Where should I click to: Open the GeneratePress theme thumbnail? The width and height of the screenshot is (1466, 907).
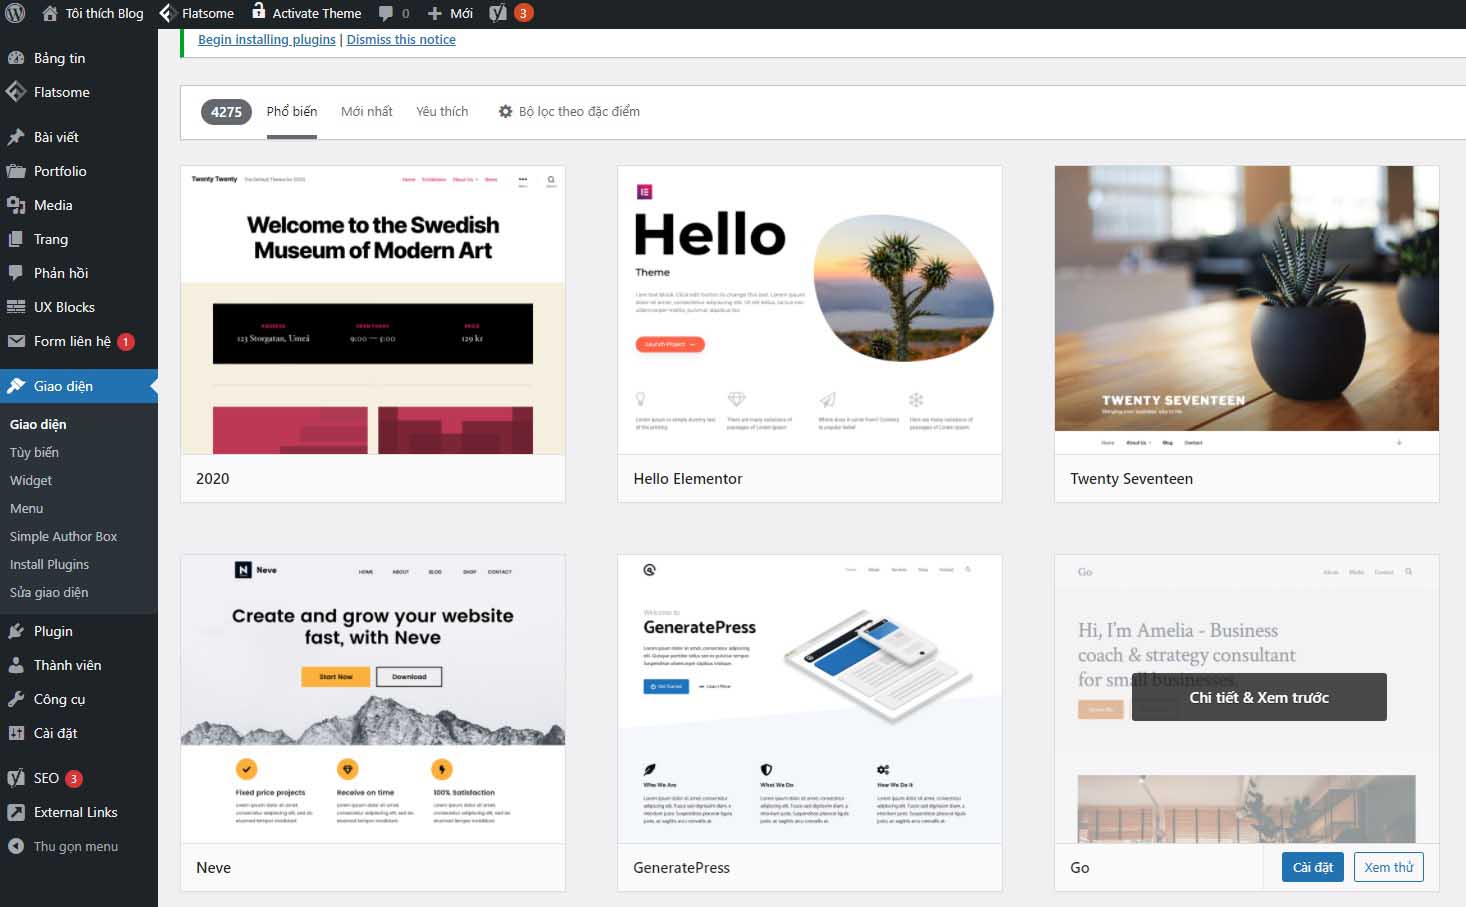(810, 699)
